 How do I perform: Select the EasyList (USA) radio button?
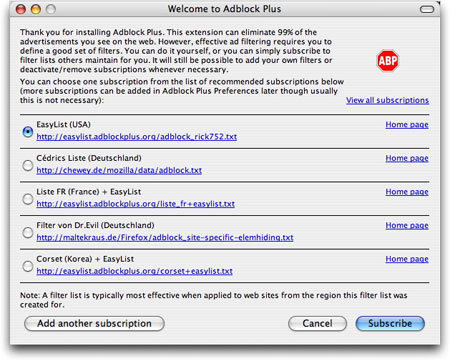[x=28, y=132]
